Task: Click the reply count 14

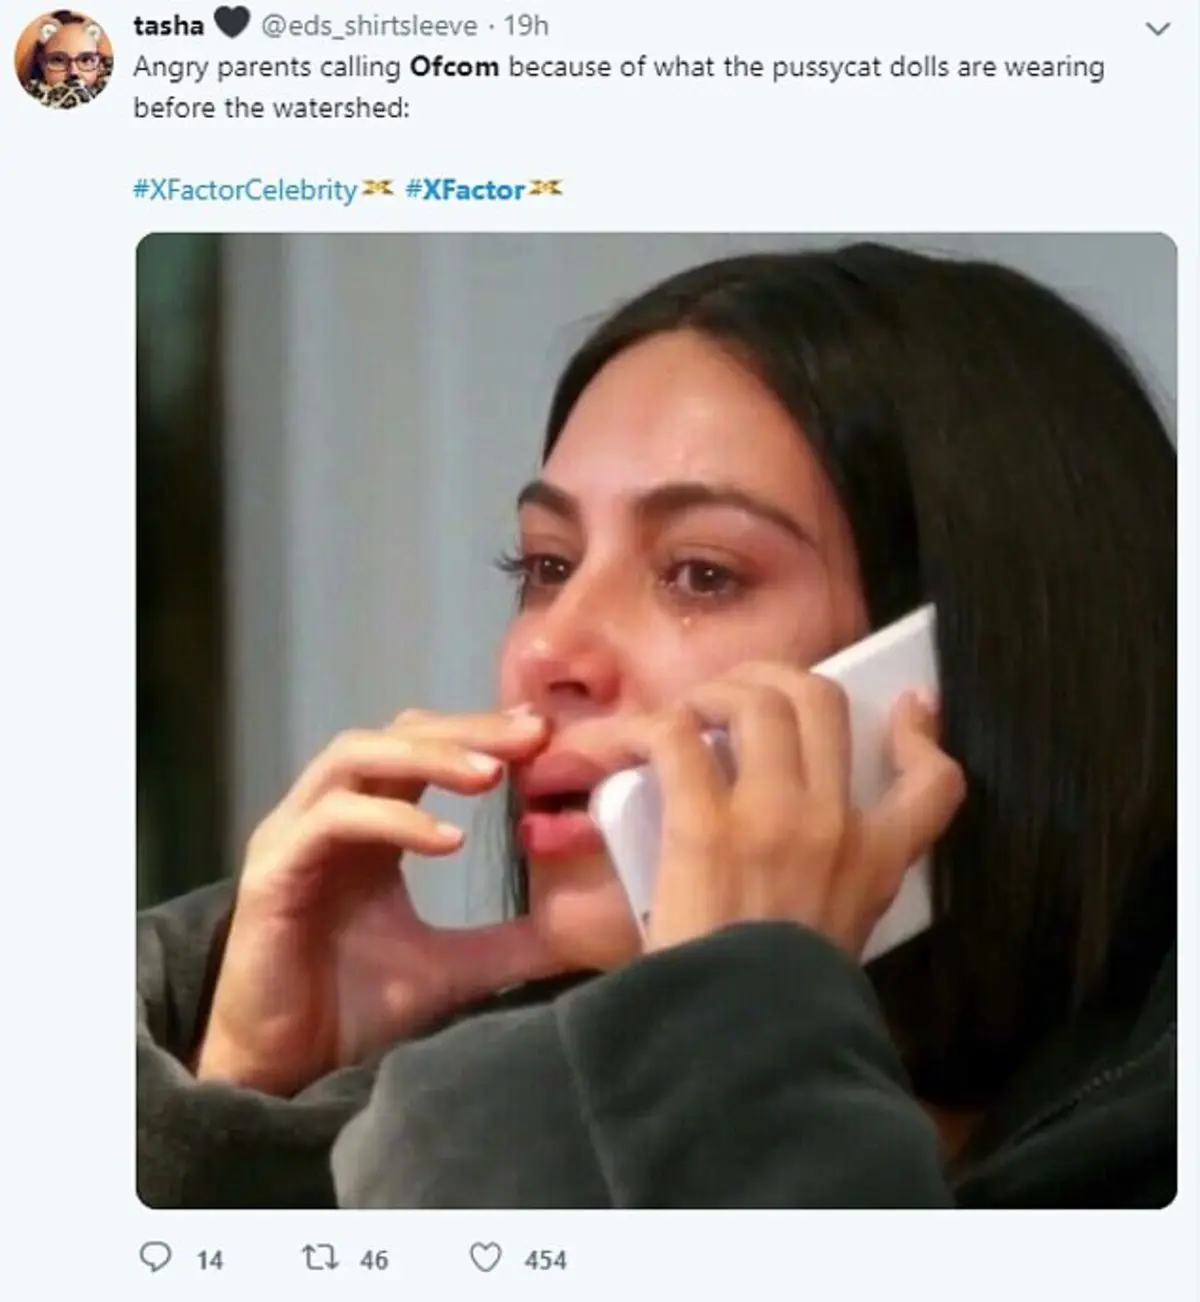Action: tap(209, 1260)
